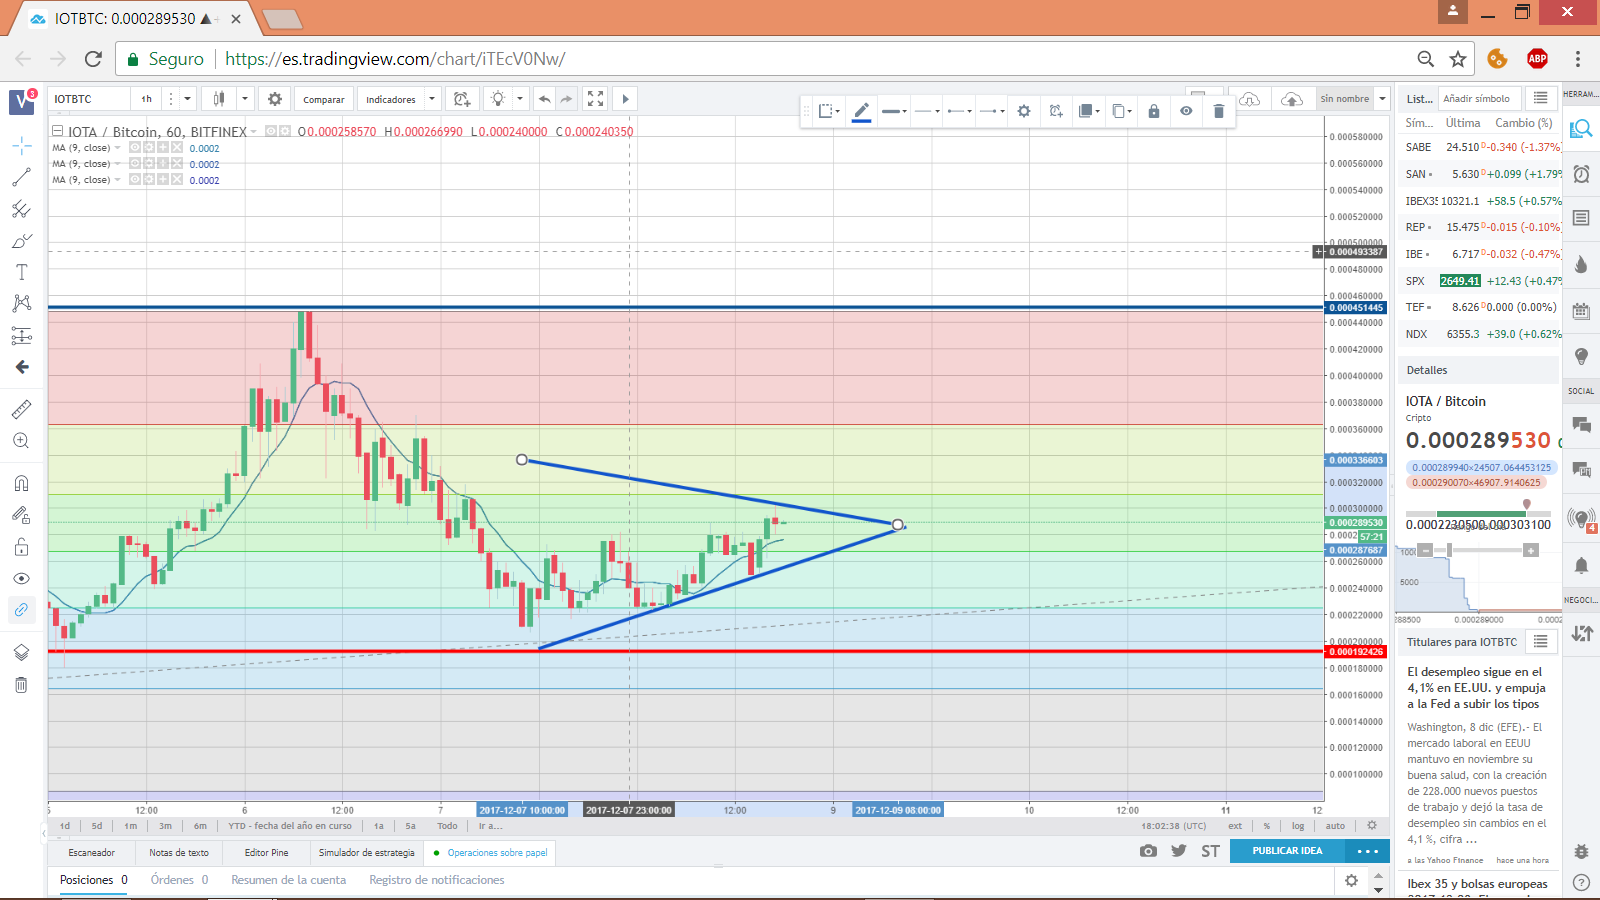The width and height of the screenshot is (1600, 900).
Task: Lock the selected drawing with padlock icon
Action: [1154, 111]
